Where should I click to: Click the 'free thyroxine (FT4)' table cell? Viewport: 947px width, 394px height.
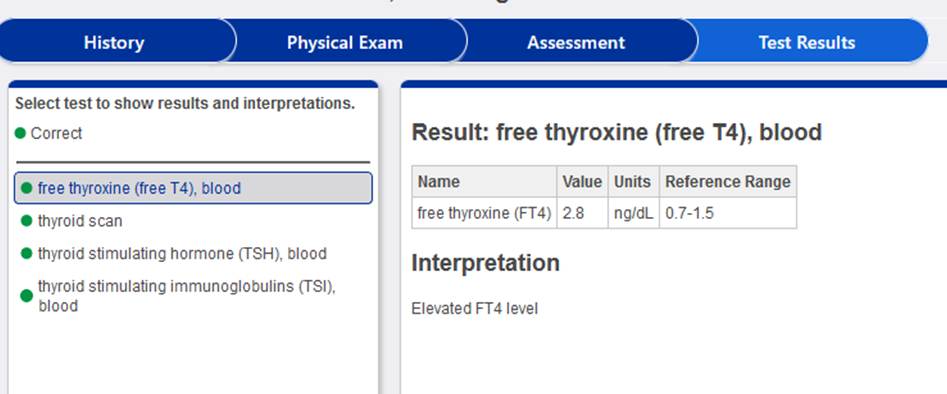coord(484,213)
